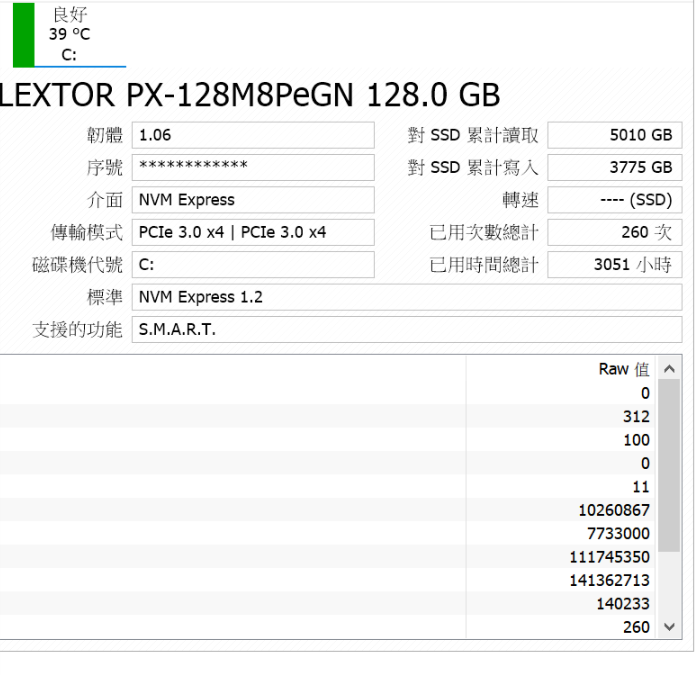
Task: Click total host reads value 5010 GB
Action: coord(615,135)
